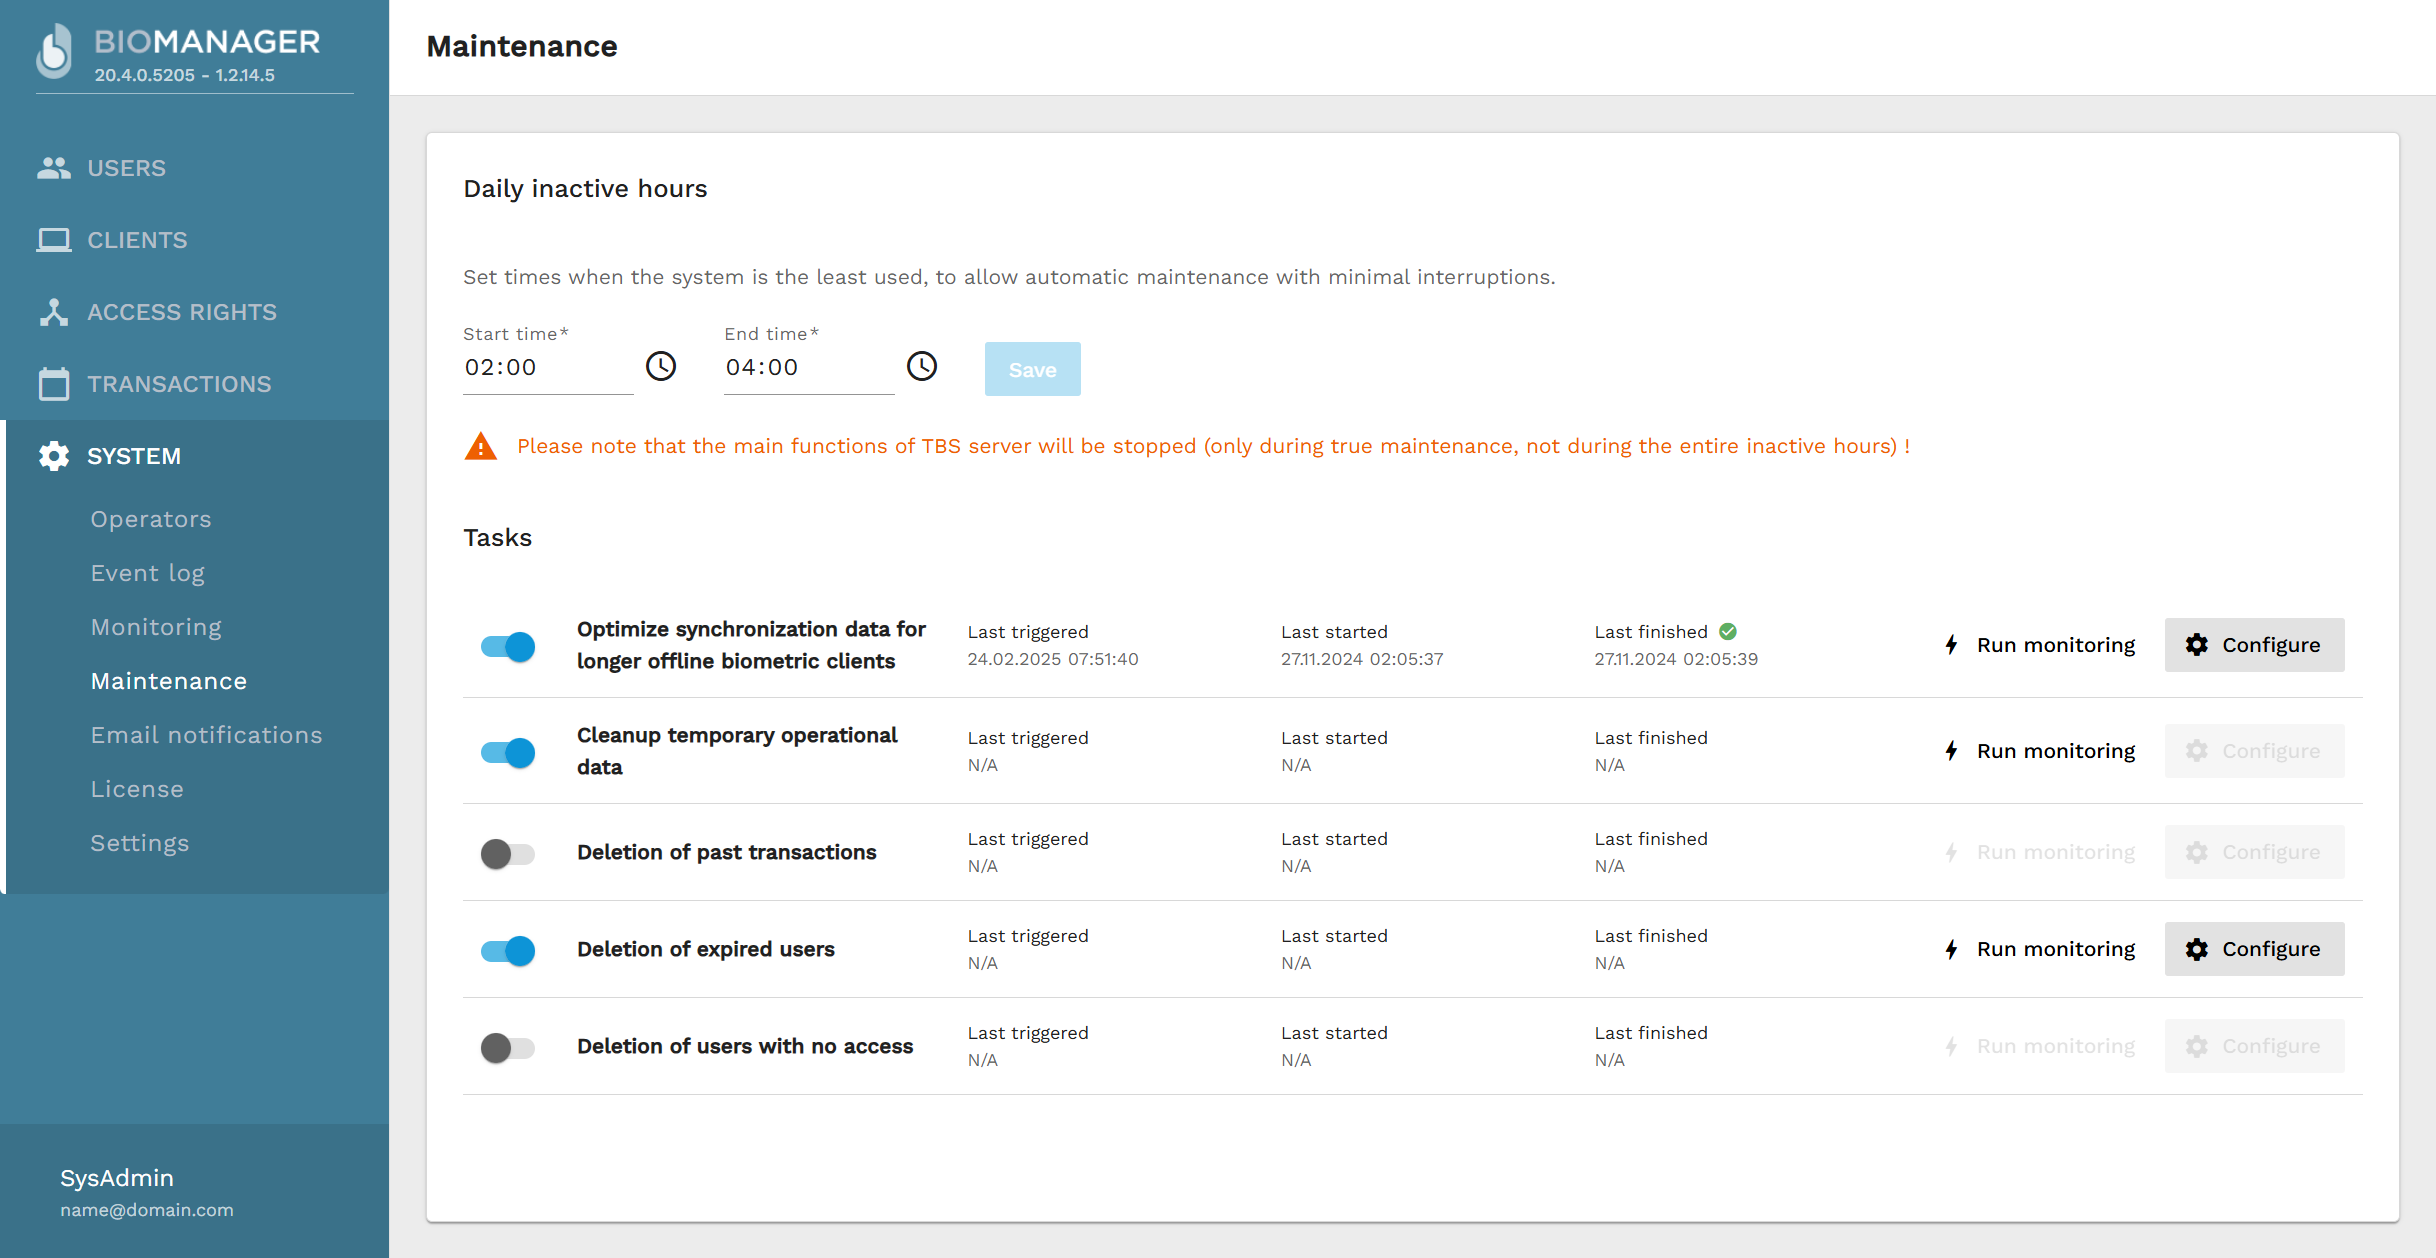Viewport: 2436px width, 1258px height.
Task: Open the Event log submenu item
Action: (x=148, y=573)
